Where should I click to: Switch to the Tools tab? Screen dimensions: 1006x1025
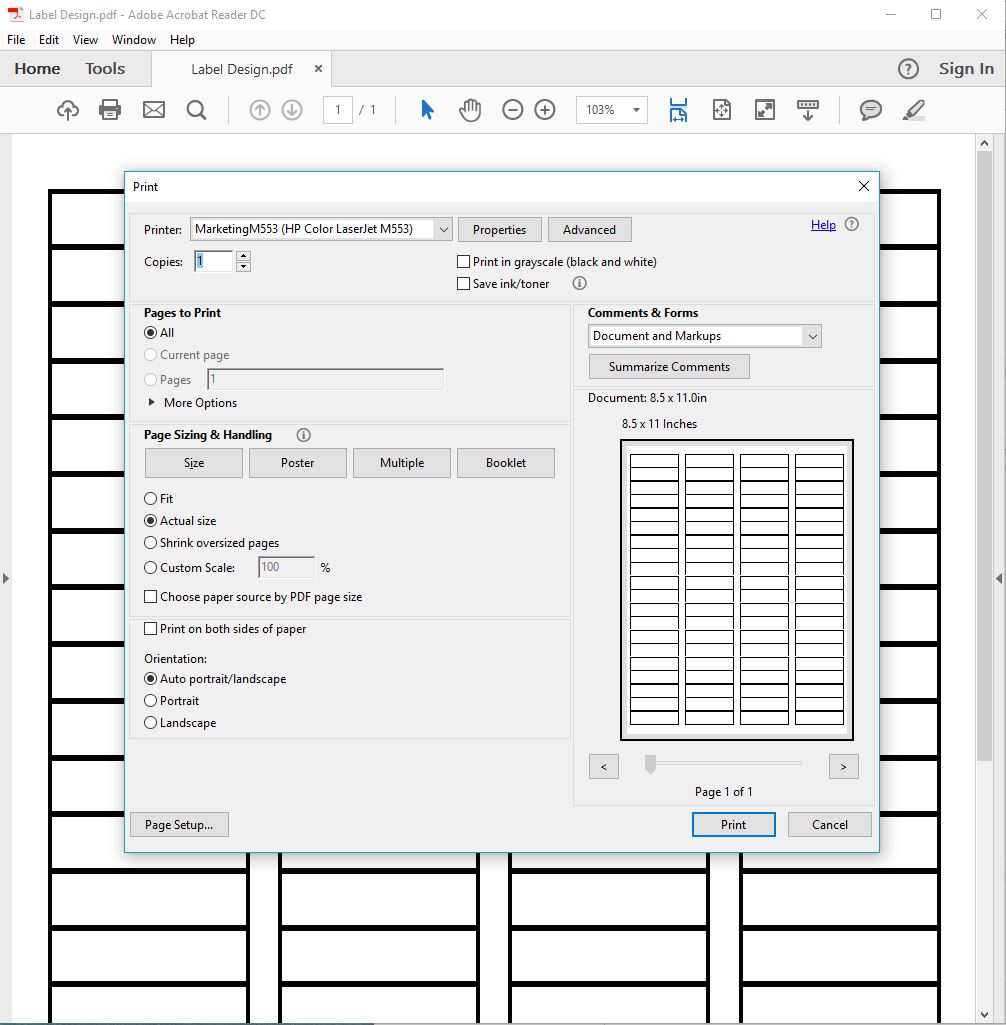[x=105, y=69]
